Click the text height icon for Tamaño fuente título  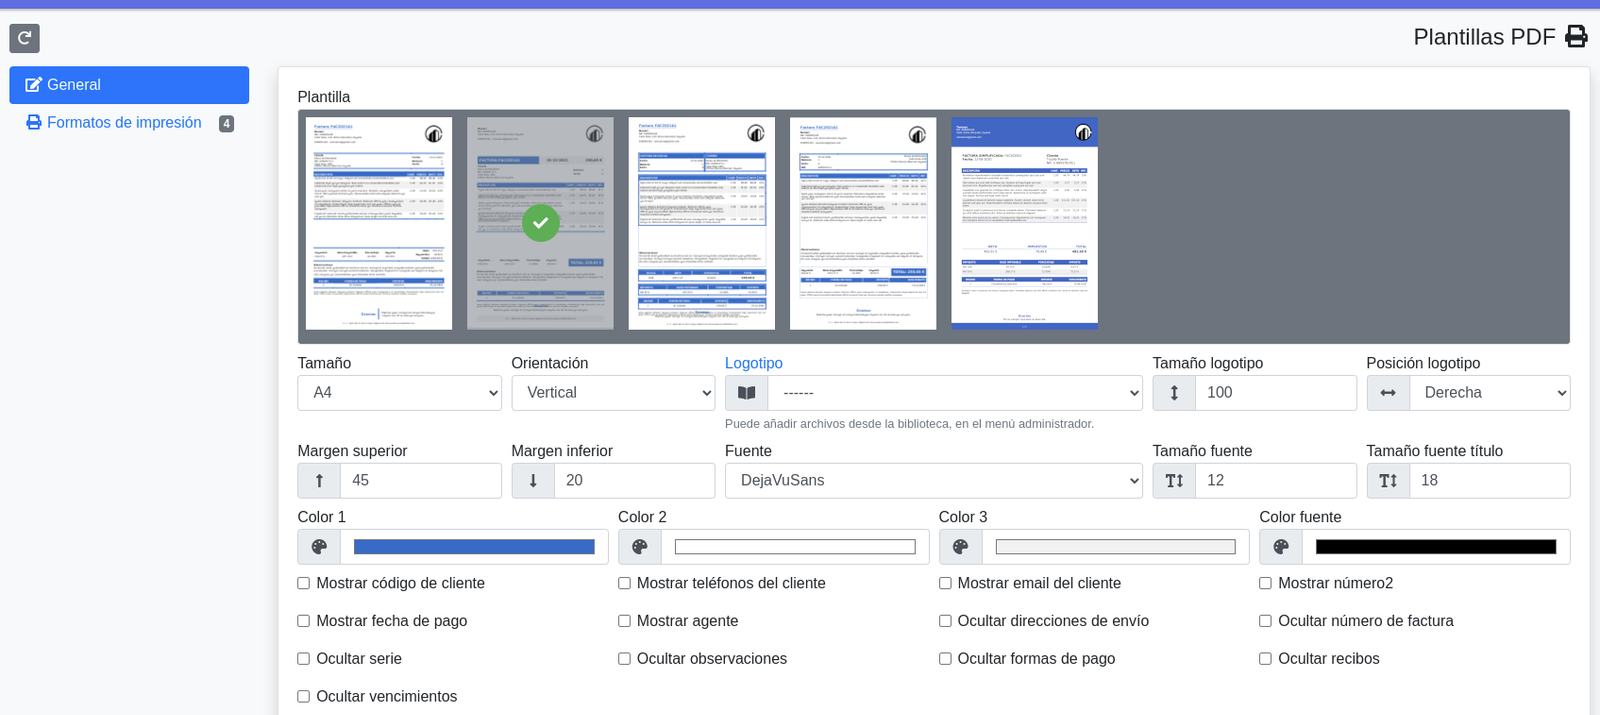tap(1388, 481)
